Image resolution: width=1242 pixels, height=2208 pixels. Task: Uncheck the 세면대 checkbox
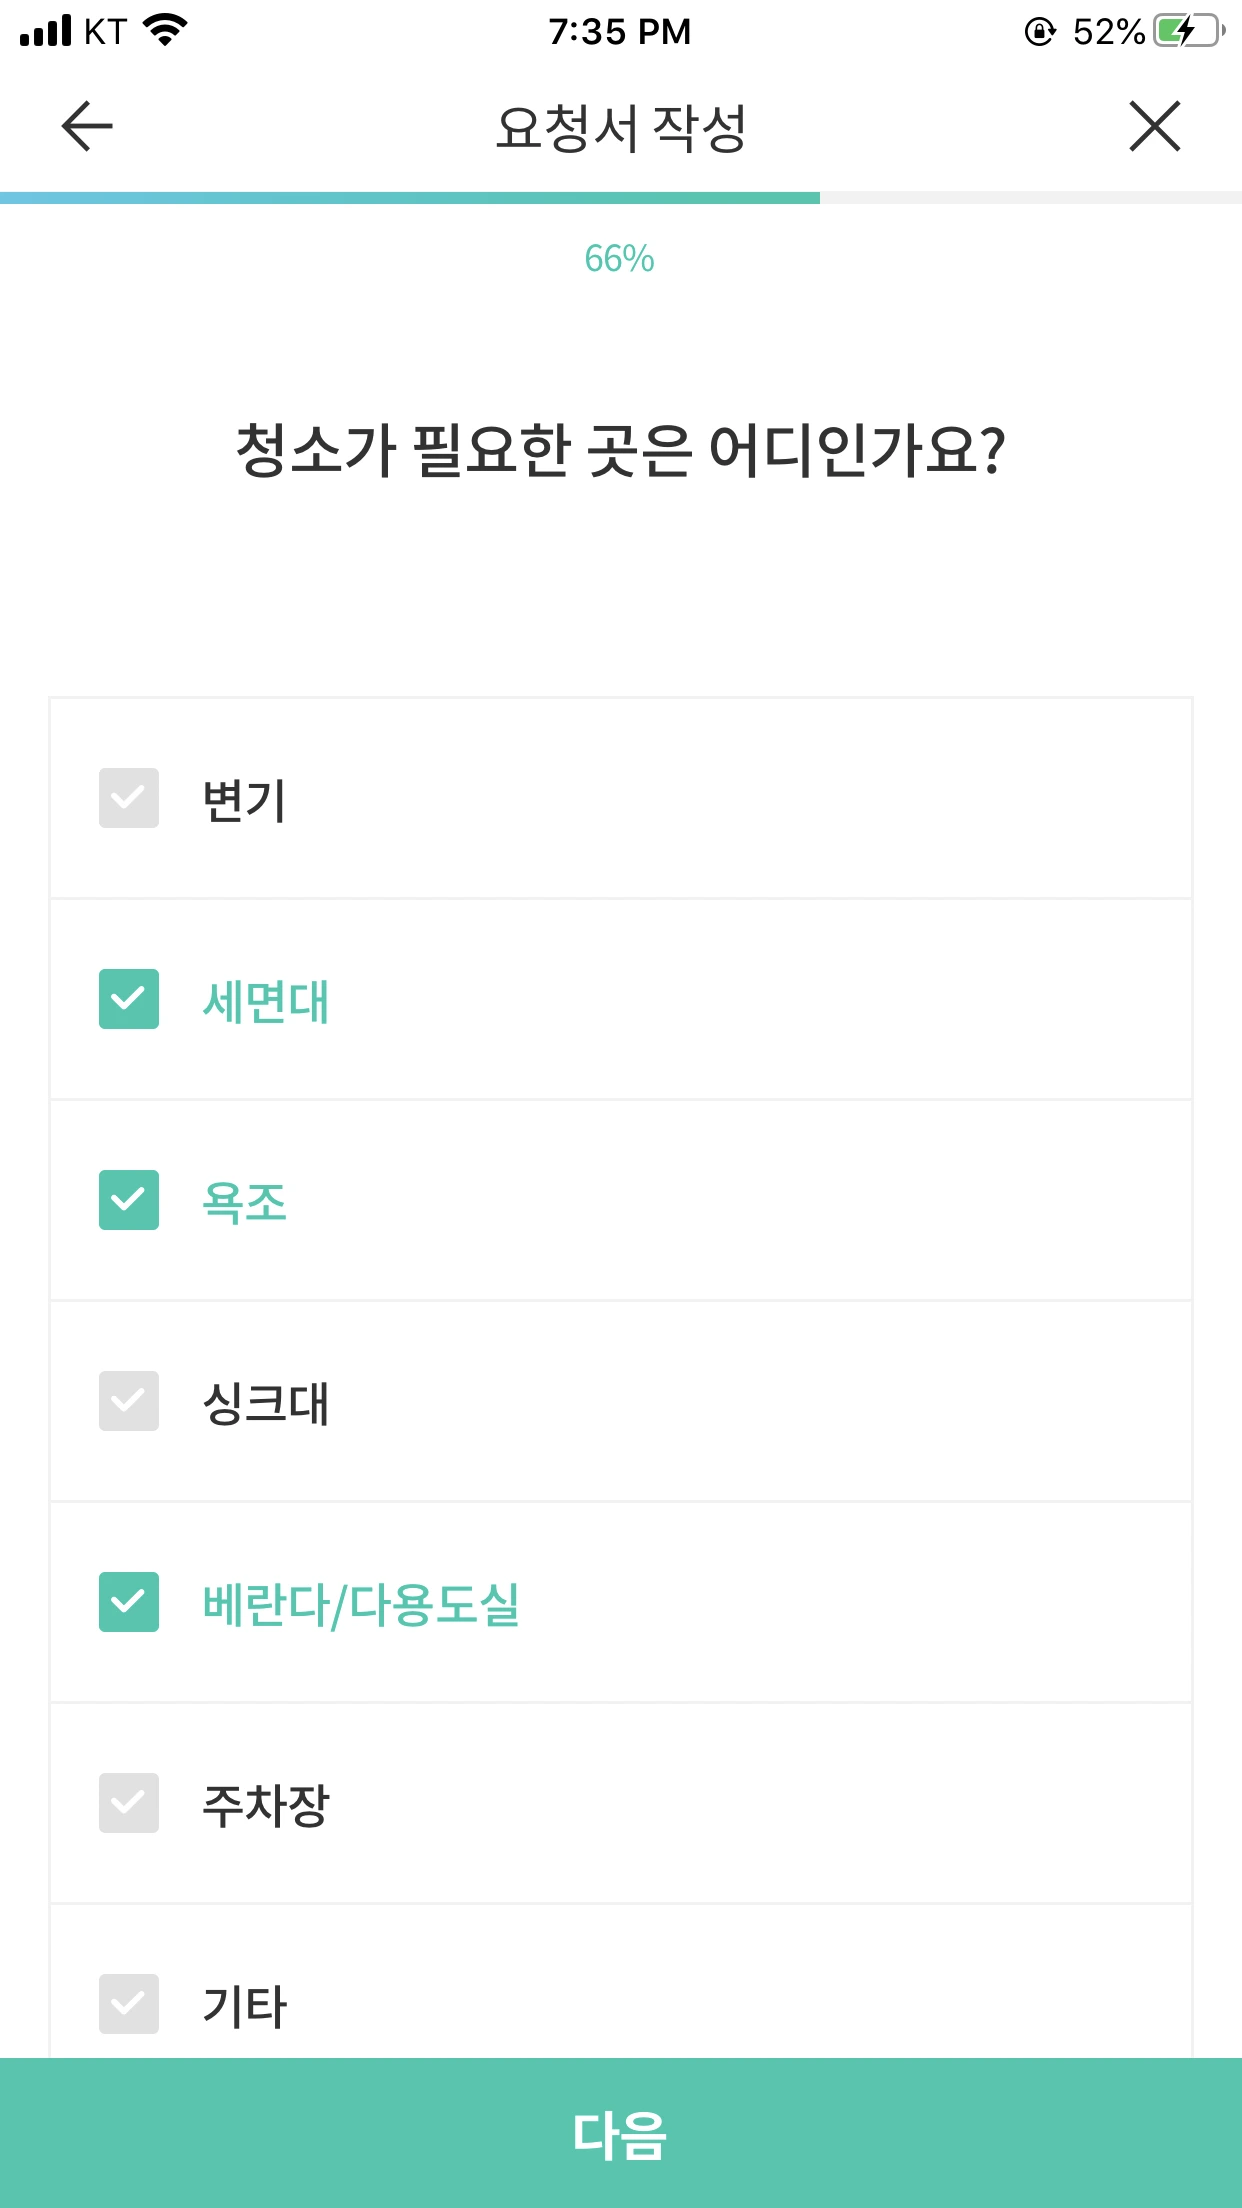click(129, 999)
